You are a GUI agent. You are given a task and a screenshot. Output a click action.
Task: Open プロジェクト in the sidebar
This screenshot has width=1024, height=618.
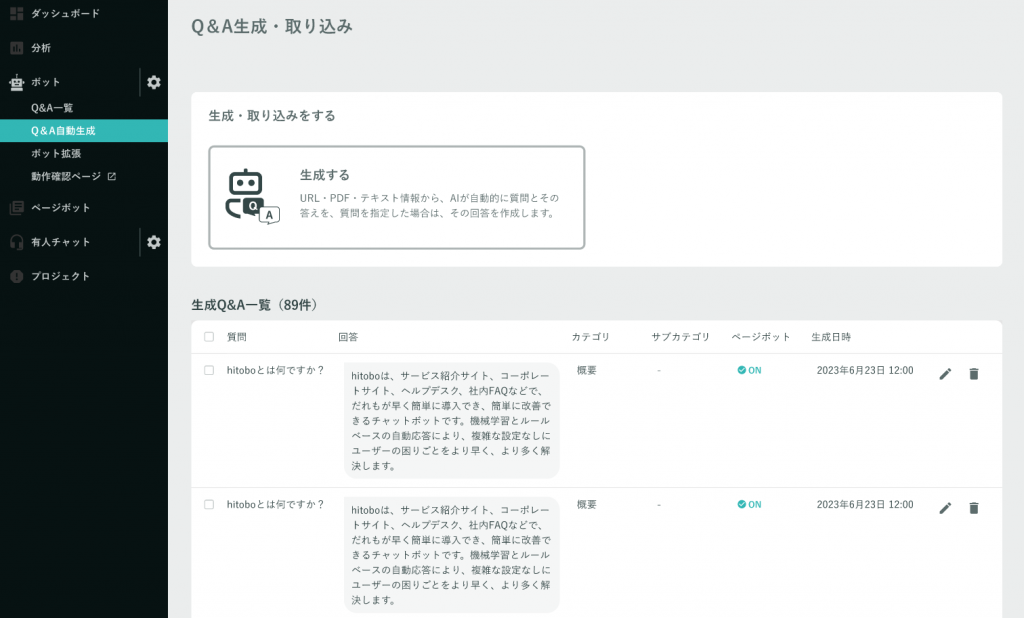(x=61, y=276)
